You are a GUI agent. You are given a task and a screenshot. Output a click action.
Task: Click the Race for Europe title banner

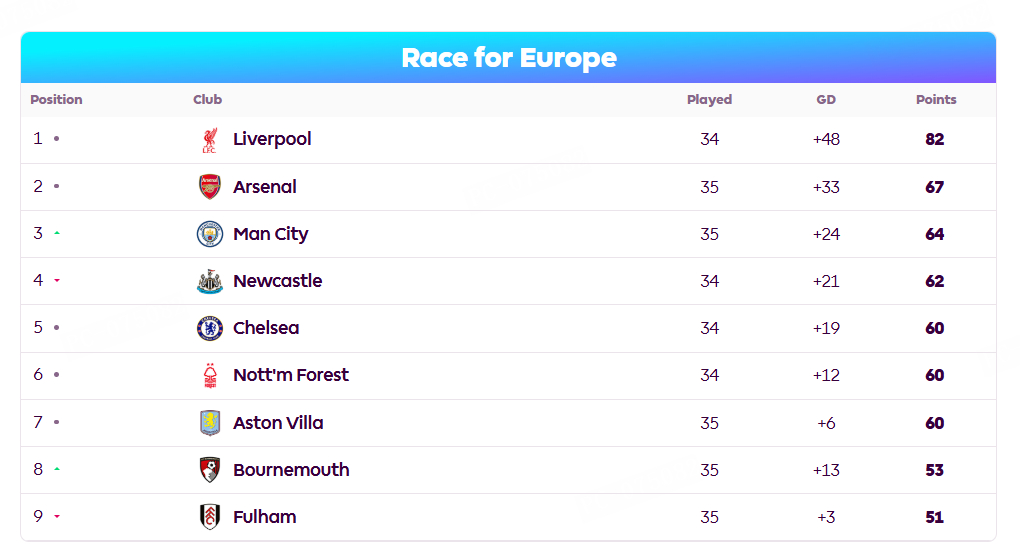click(509, 57)
